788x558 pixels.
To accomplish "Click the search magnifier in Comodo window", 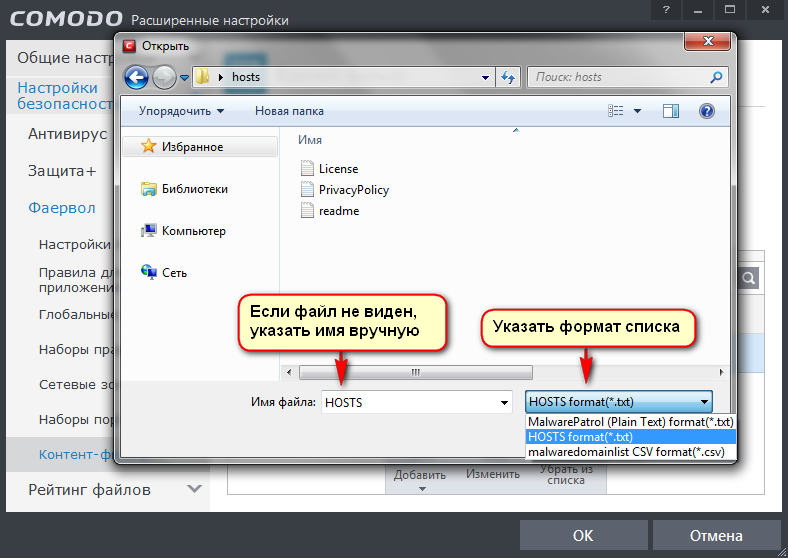I will (749, 278).
